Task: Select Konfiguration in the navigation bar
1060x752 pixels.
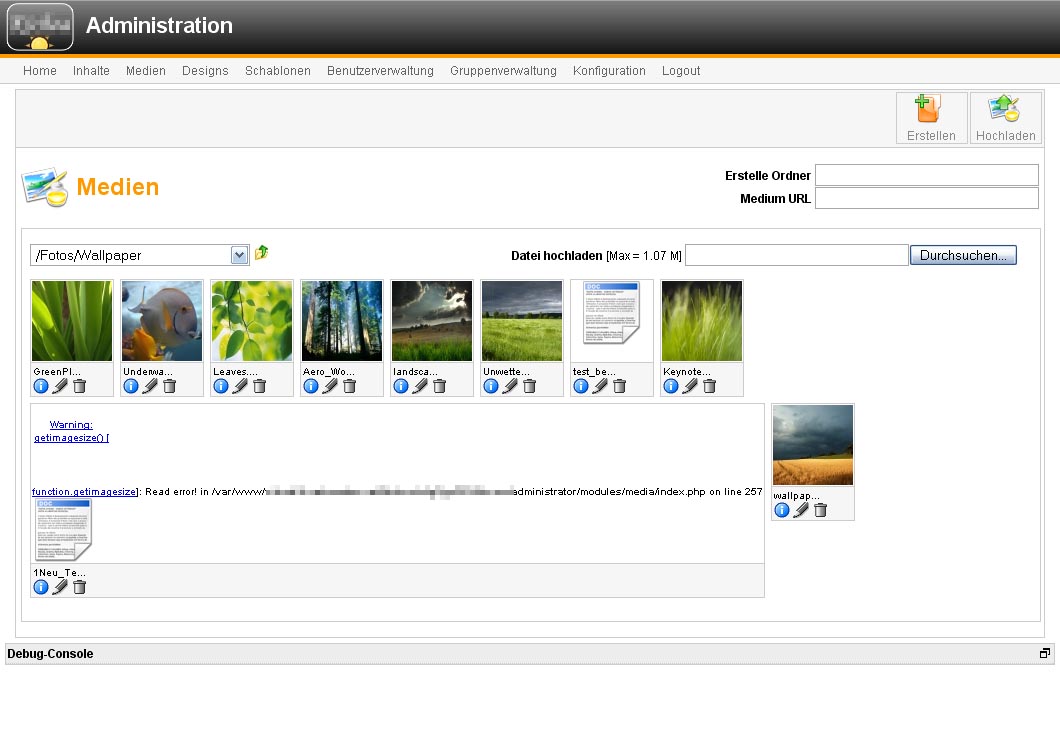Action: point(609,71)
